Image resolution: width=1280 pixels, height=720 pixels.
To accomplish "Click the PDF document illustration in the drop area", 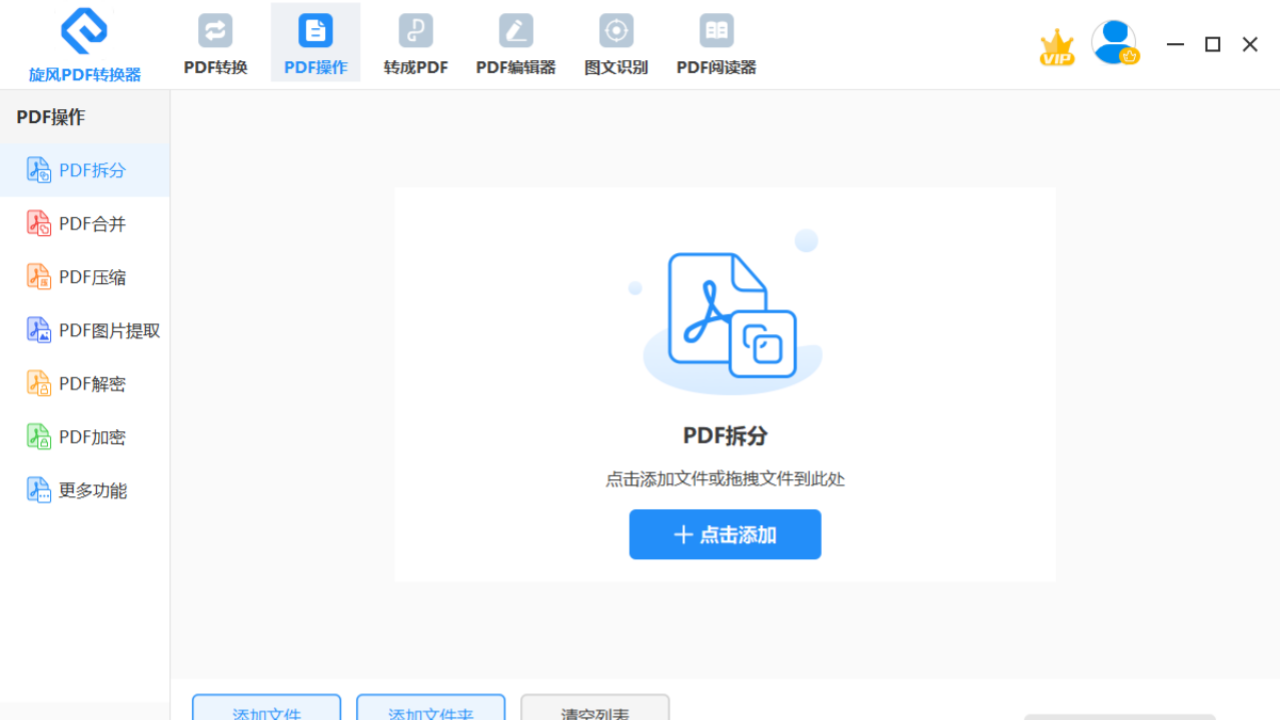I will point(725,315).
